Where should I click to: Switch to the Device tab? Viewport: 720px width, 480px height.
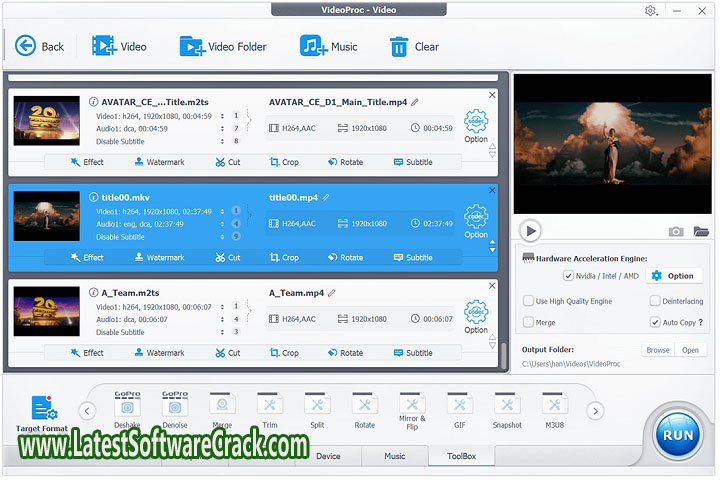[328, 456]
